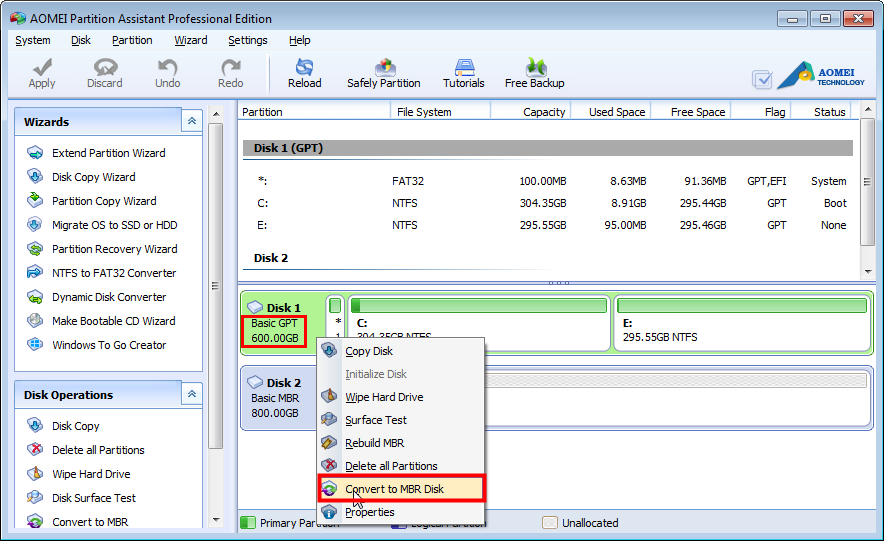Click the Disk 2 unallocated space bar
This screenshot has width=884, height=541.
pos(675,380)
